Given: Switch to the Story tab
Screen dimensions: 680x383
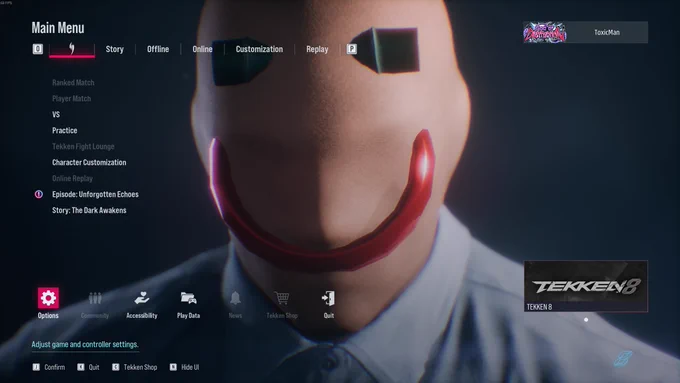Looking at the screenshot, I should [114, 49].
